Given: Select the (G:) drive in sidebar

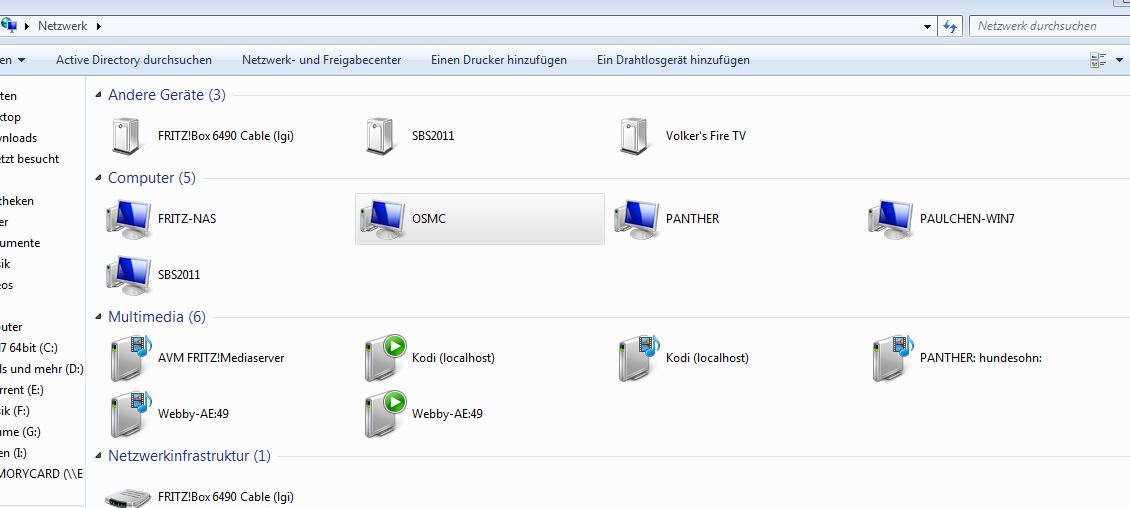Looking at the screenshot, I should (x=21, y=432).
